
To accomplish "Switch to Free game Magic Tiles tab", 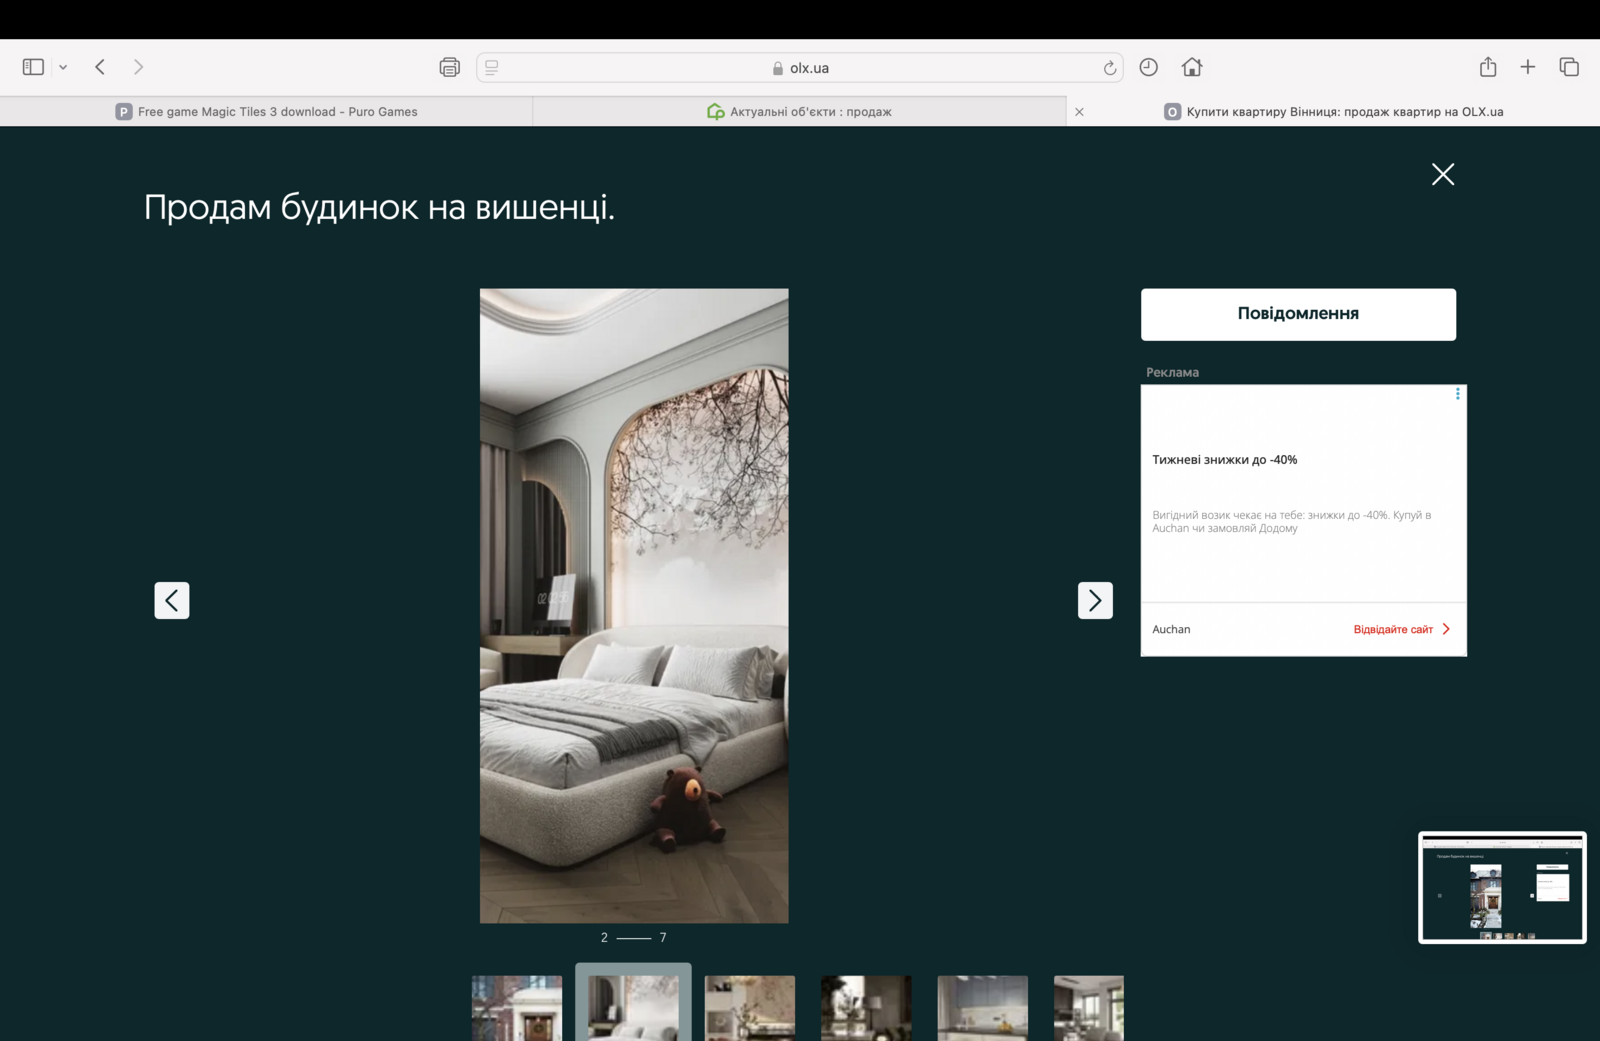I will (x=266, y=112).
